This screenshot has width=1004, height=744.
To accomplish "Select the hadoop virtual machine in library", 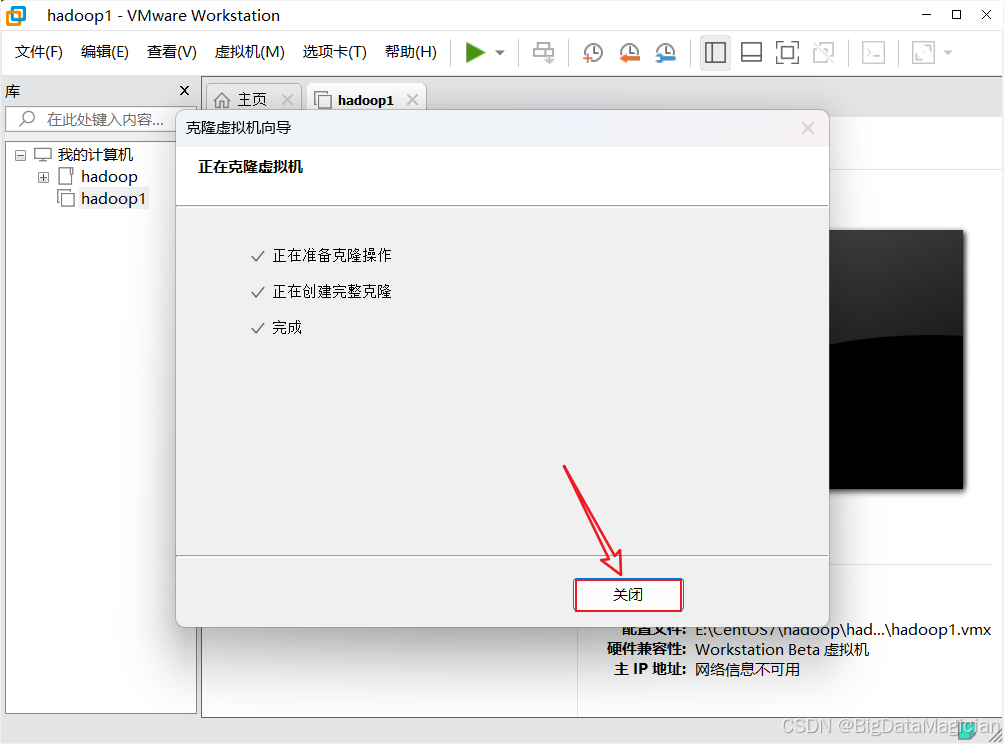I will [109, 177].
